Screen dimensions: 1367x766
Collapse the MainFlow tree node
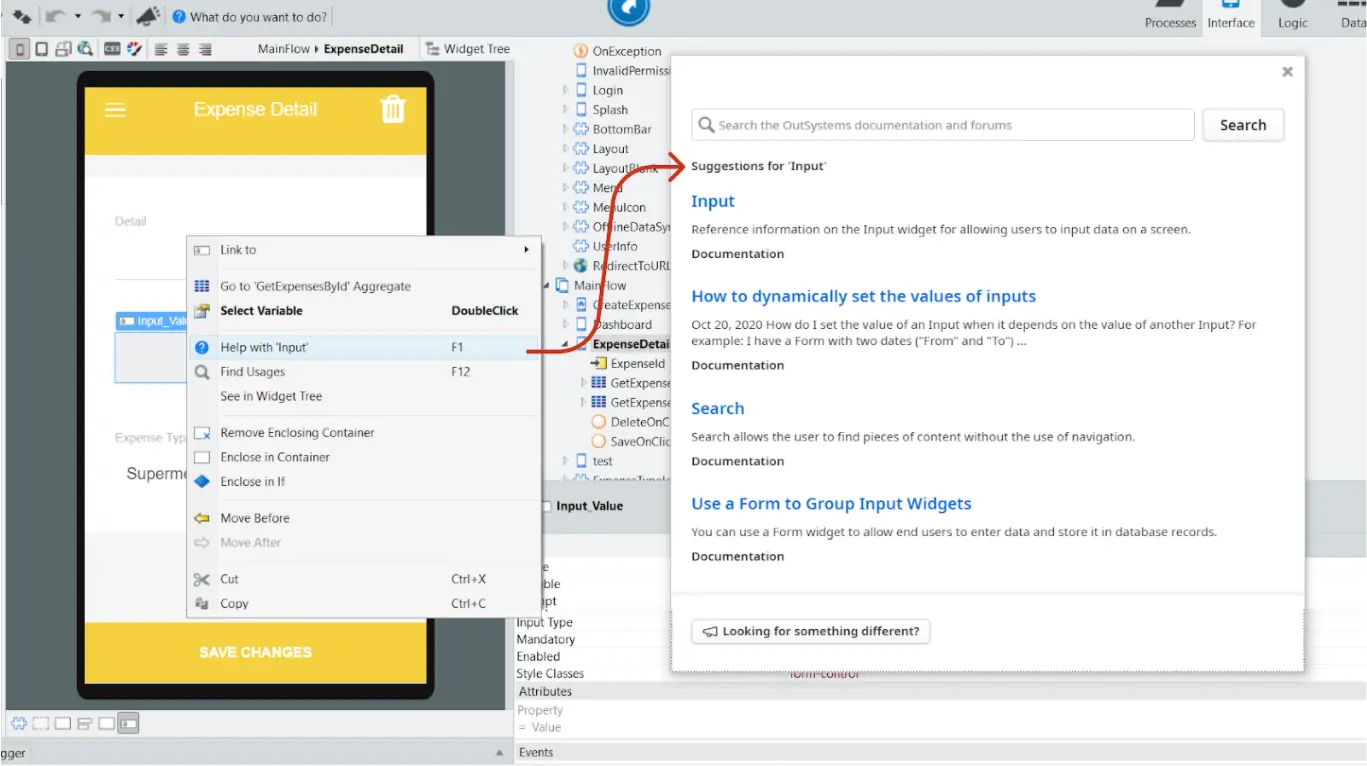(548, 285)
